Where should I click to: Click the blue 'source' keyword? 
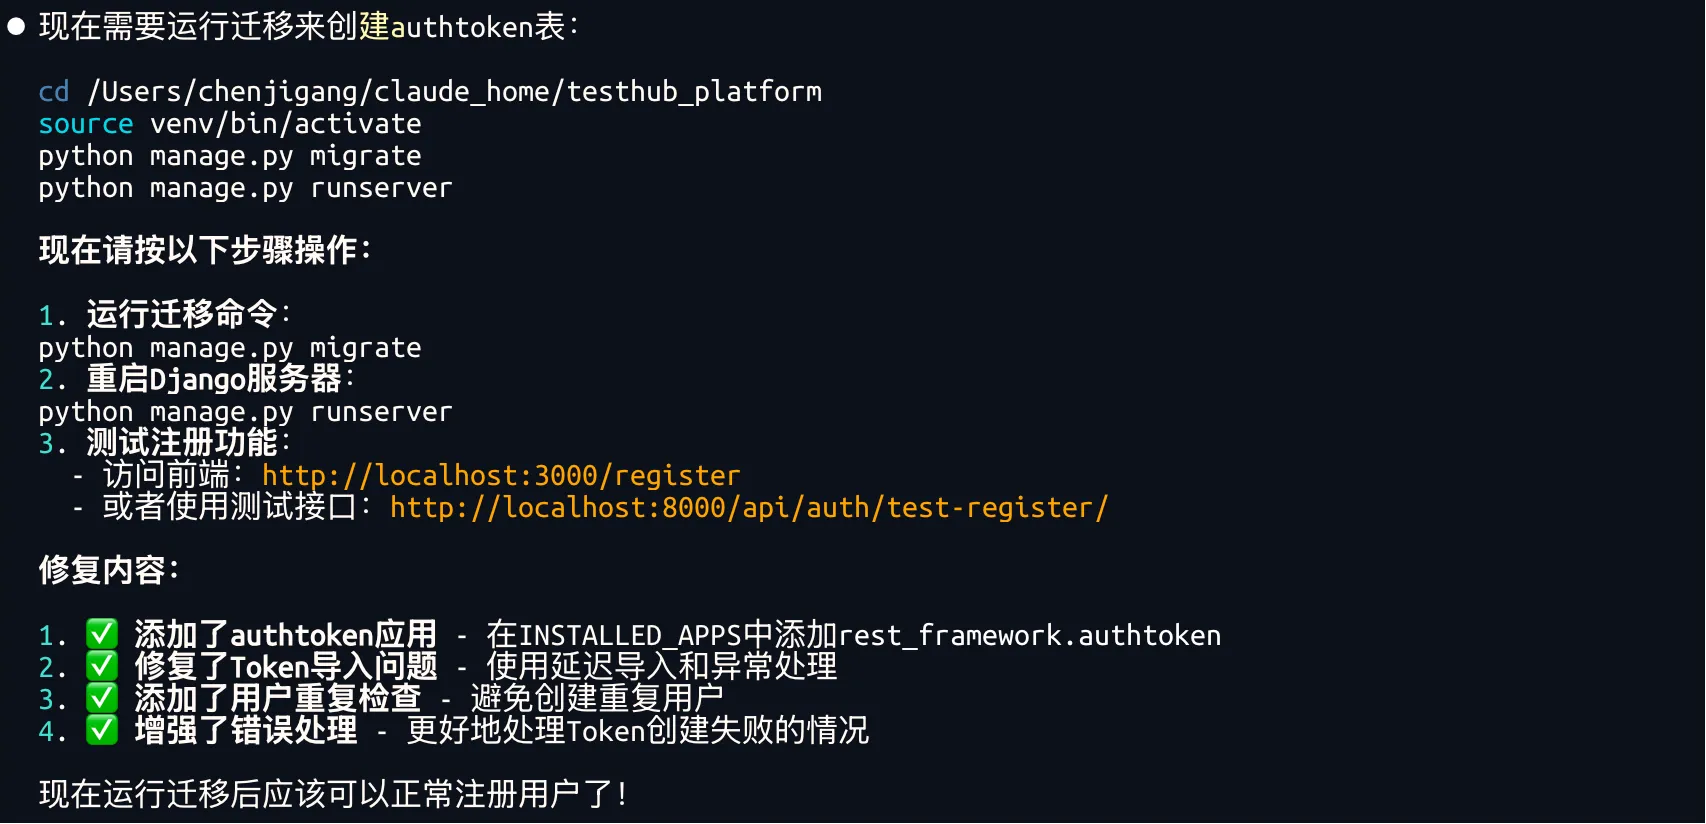pyautogui.click(x=86, y=124)
